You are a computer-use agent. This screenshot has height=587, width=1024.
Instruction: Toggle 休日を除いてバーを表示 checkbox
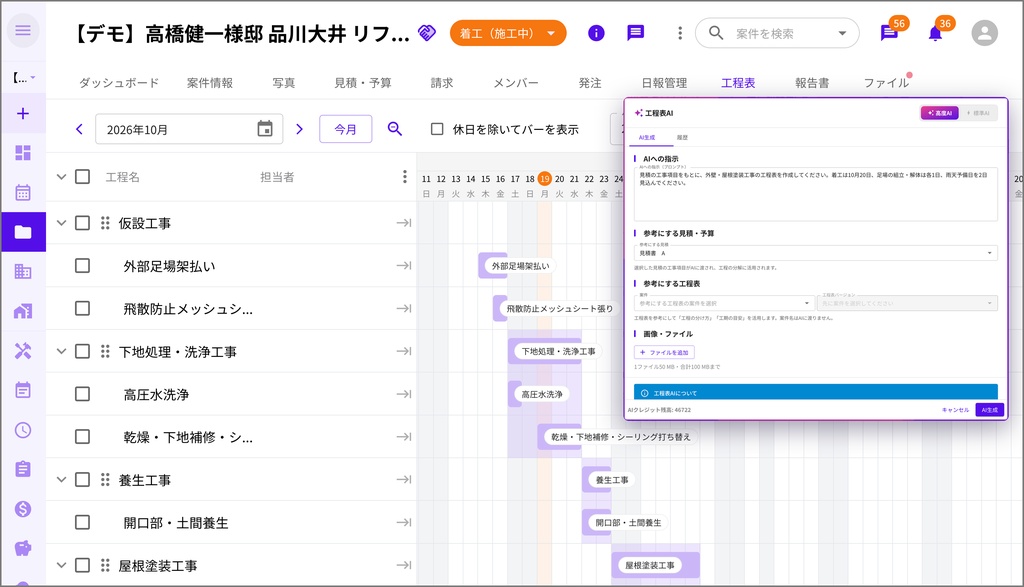[x=437, y=129]
